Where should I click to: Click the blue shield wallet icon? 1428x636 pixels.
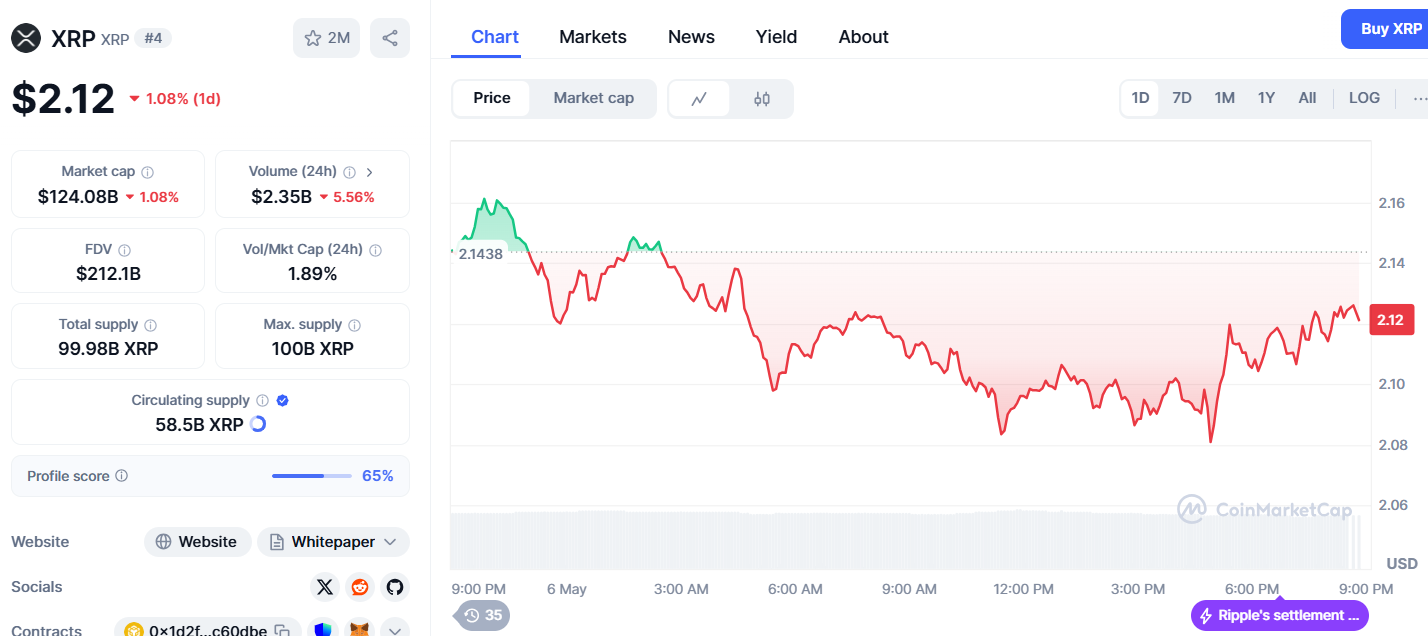point(323,630)
